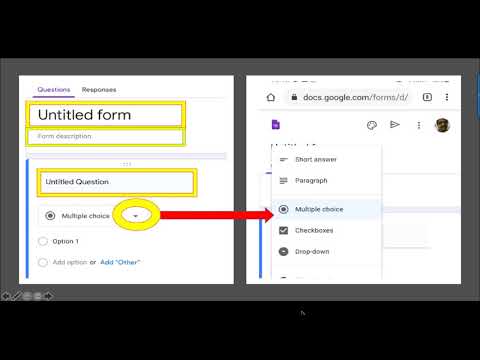The image size is (480, 360).
Task: Click the Multiple choice radio icon in the menu
Action: (283, 209)
